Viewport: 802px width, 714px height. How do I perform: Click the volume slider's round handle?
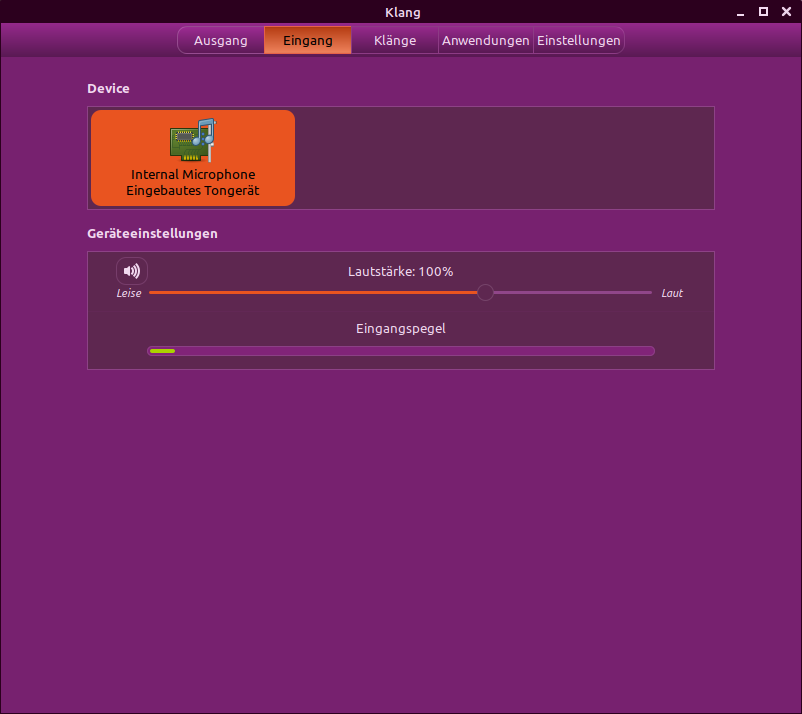click(485, 293)
